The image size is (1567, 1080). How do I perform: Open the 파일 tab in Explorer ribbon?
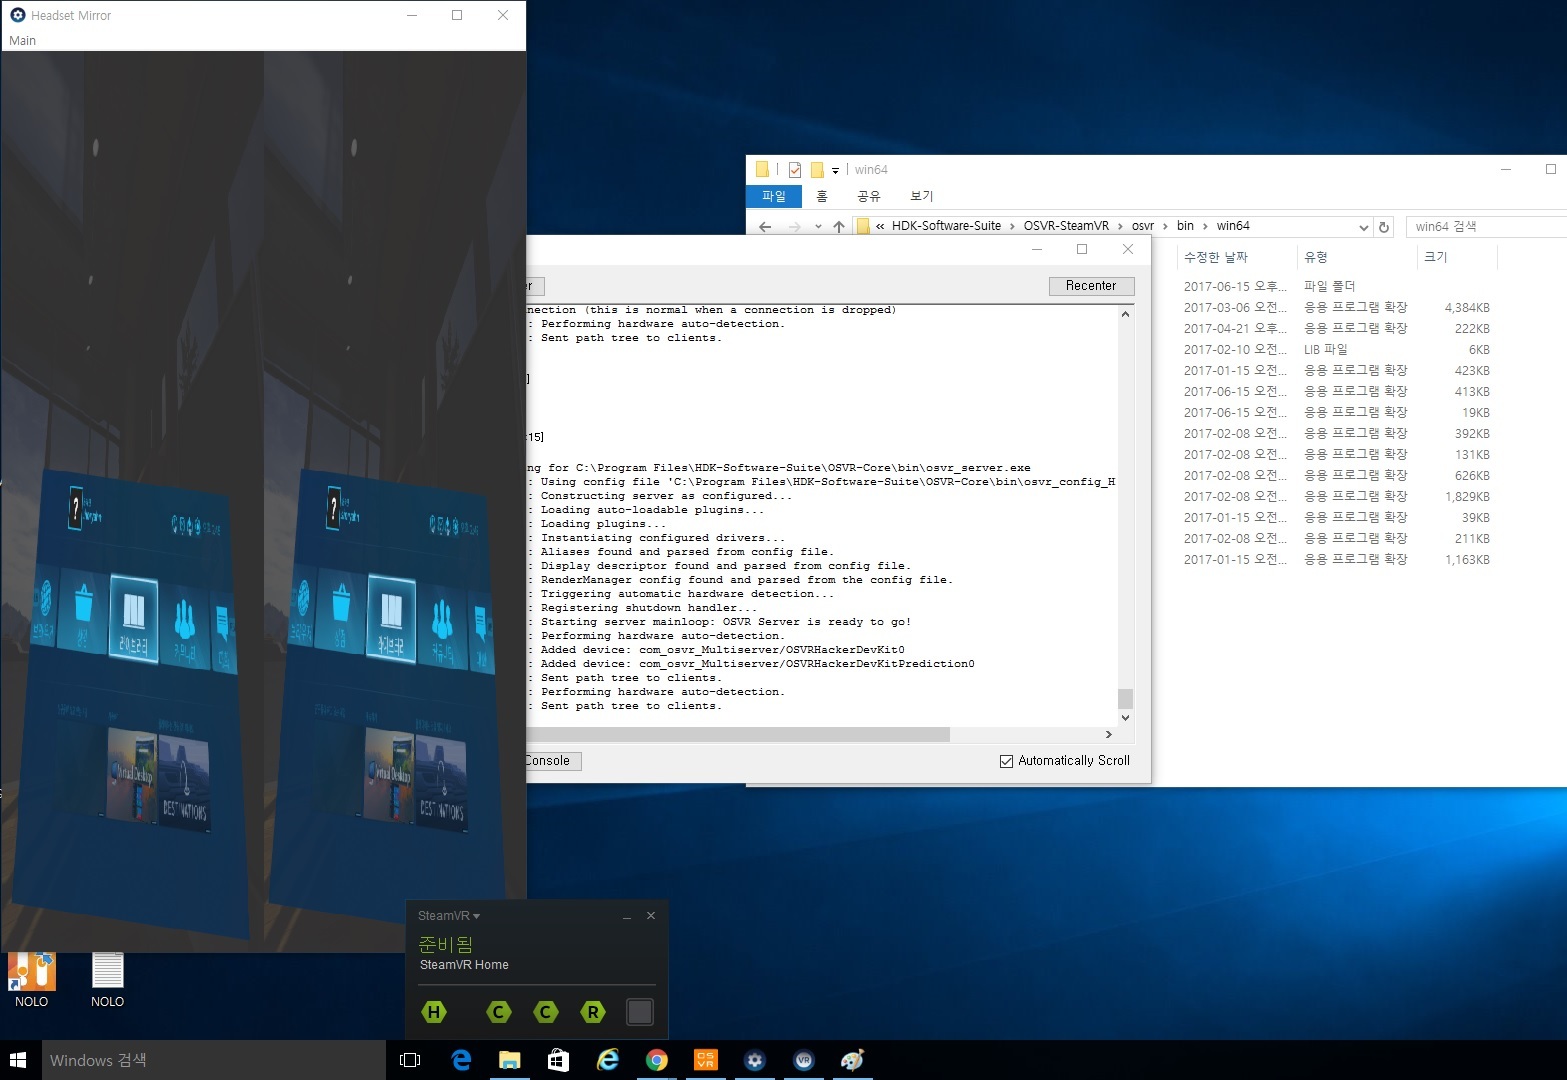[774, 196]
